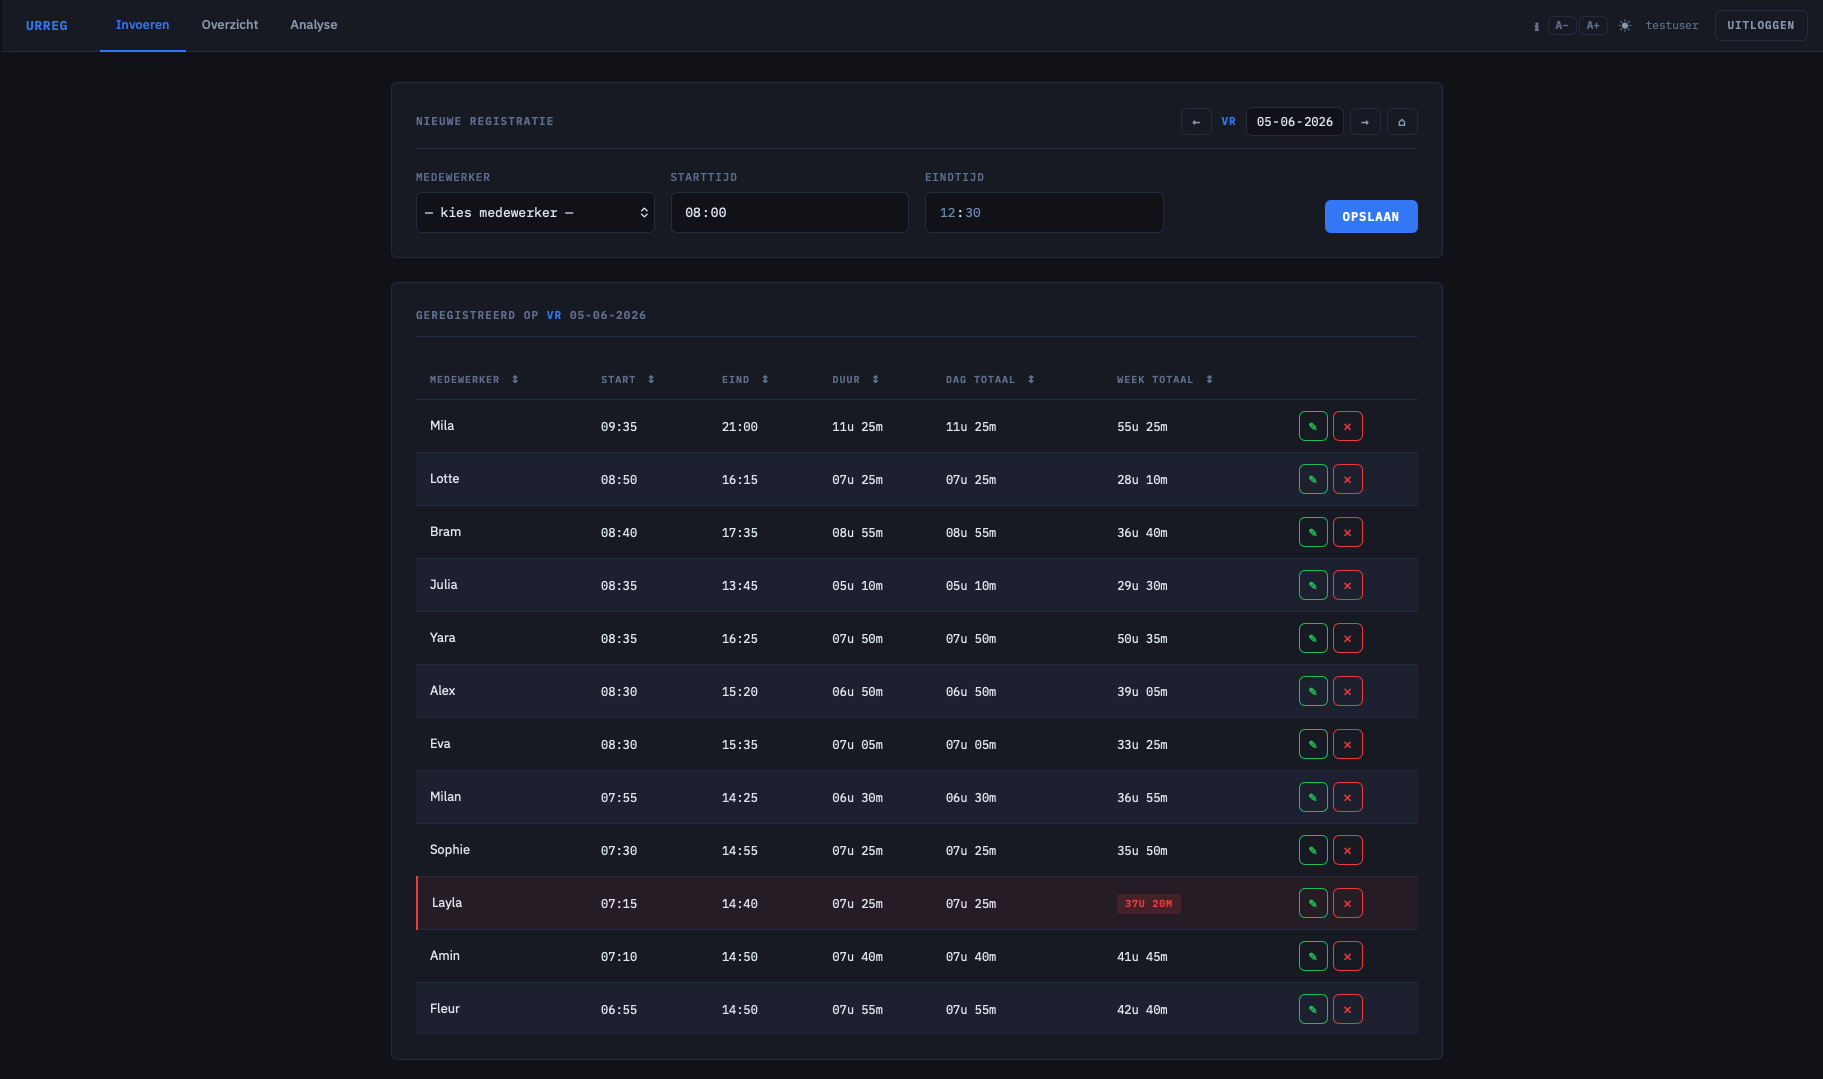
Task: Edit Sophie's registration
Action: click(1313, 850)
